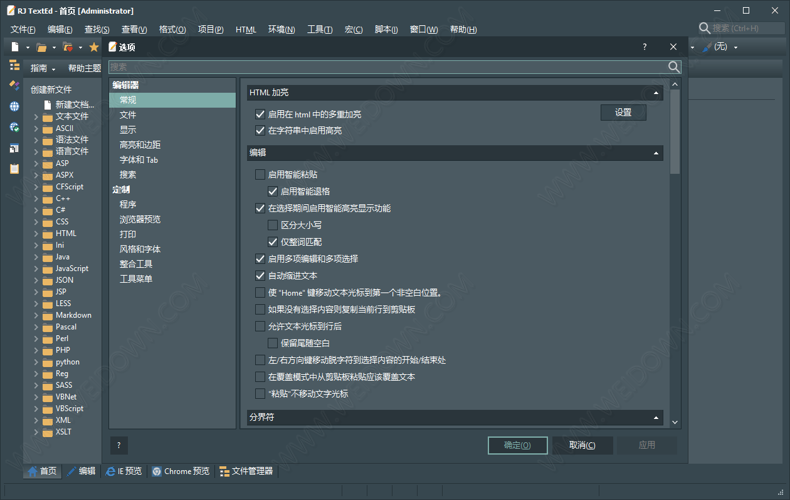The width and height of the screenshot is (790, 500).
Task: Toggle the 区分大小写 checkbox
Action: coord(273,226)
